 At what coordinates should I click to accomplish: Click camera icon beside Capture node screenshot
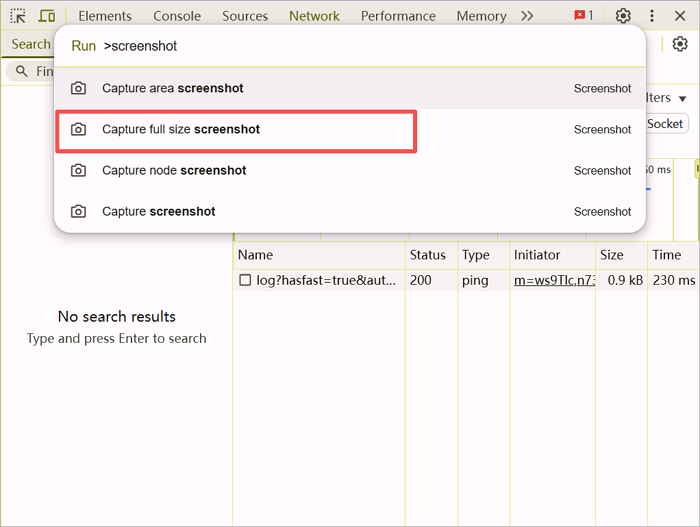(79, 170)
